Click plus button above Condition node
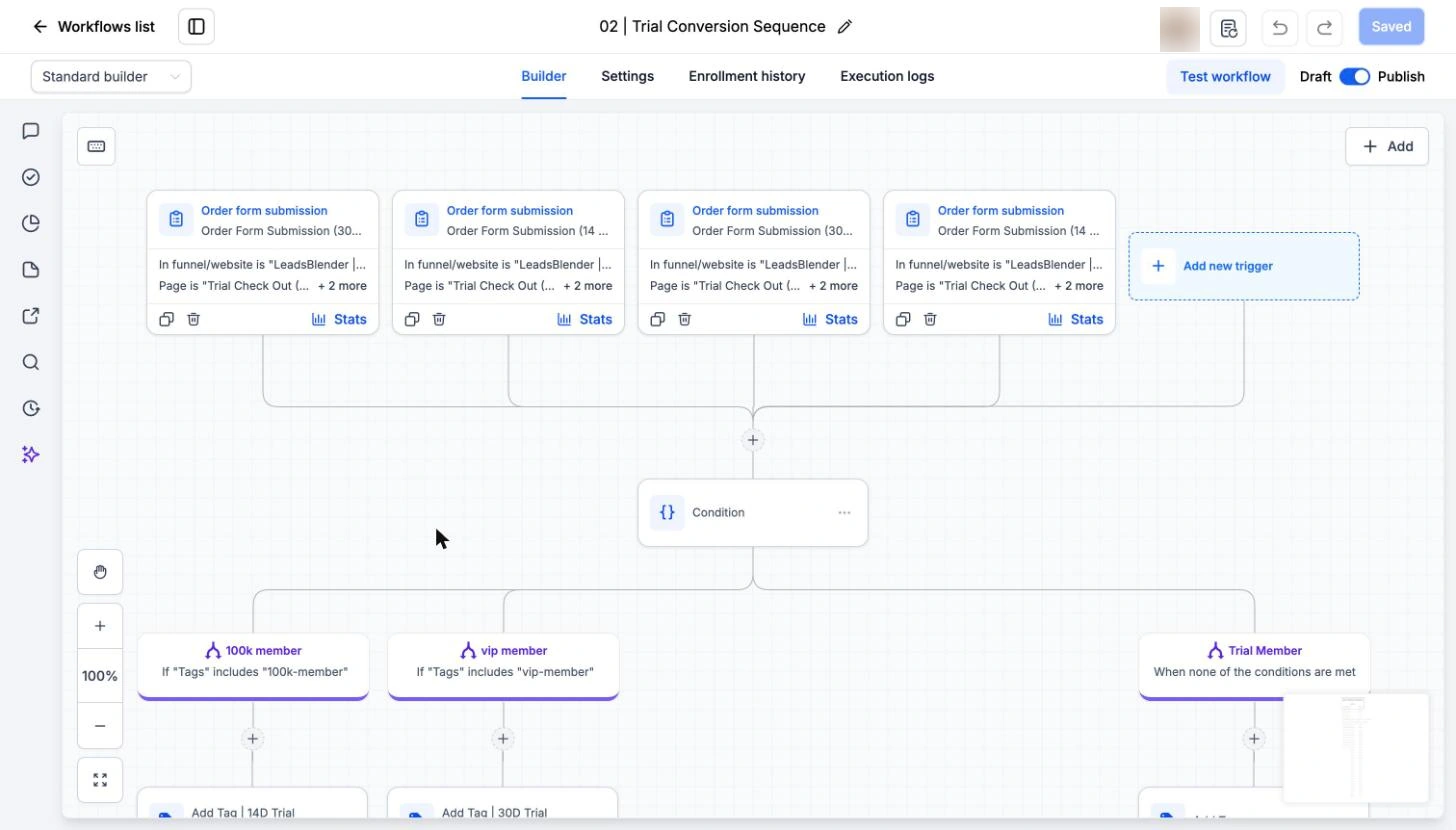1456x830 pixels. click(x=753, y=440)
